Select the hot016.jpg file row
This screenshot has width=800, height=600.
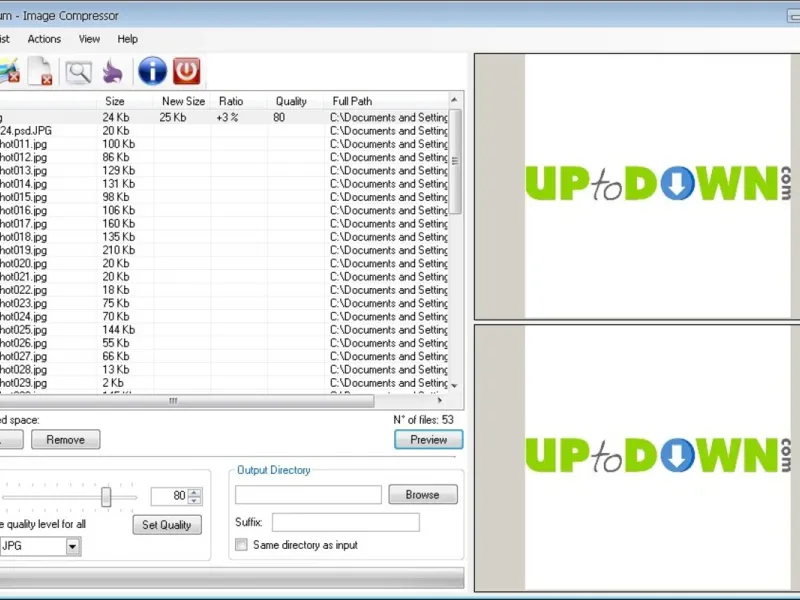tap(224, 210)
